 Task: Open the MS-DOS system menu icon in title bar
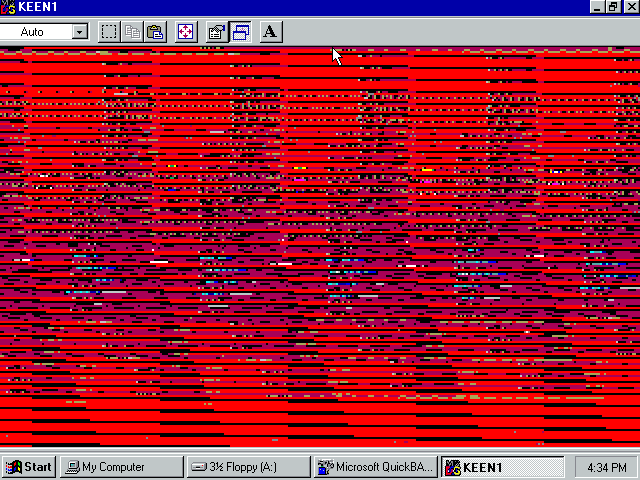coord(8,7)
